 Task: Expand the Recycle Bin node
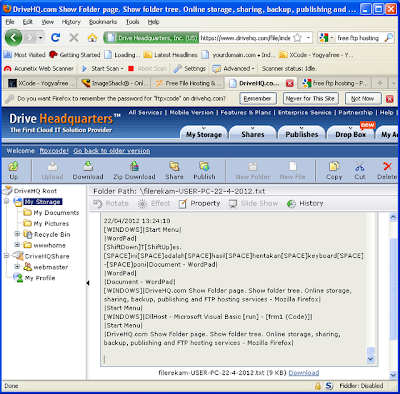click(17, 234)
